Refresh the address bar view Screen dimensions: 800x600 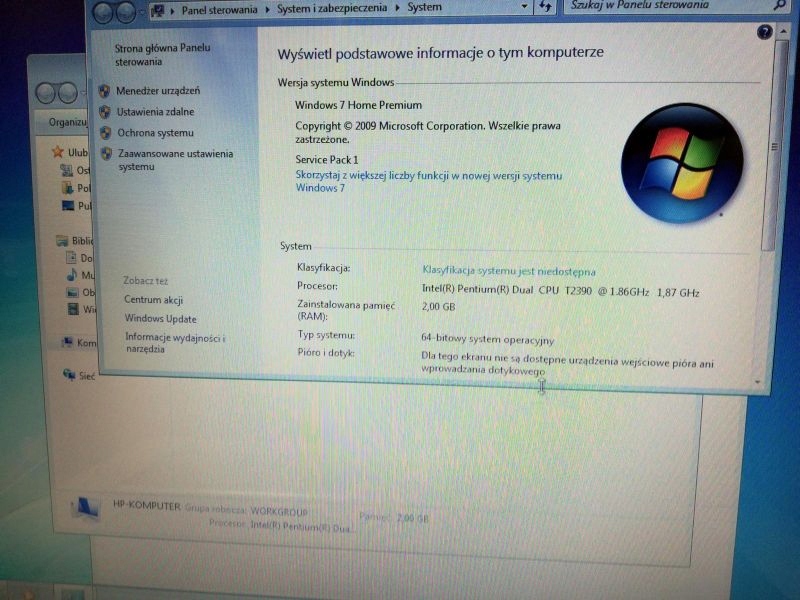[x=545, y=7]
